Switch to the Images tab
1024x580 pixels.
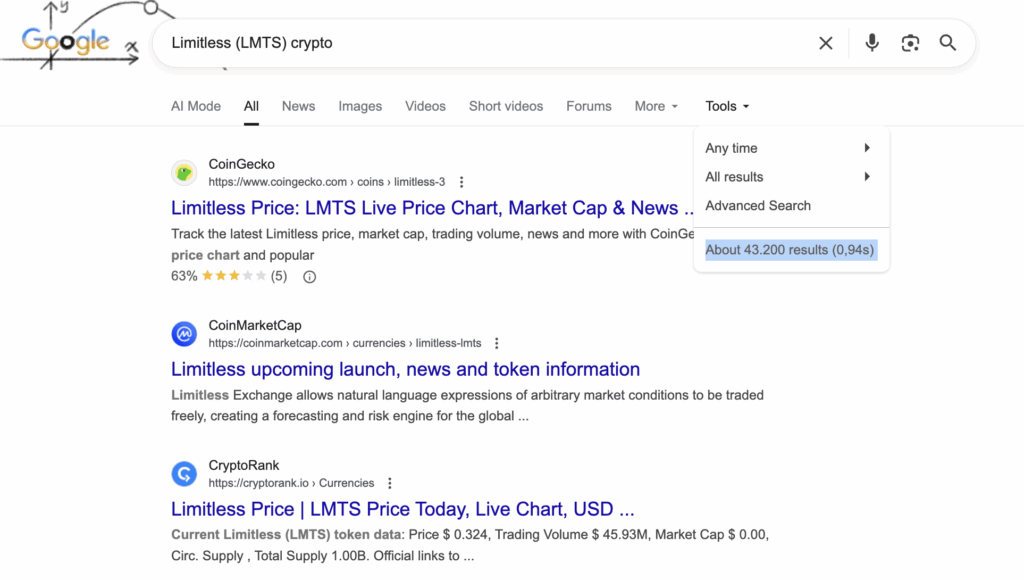tap(360, 106)
